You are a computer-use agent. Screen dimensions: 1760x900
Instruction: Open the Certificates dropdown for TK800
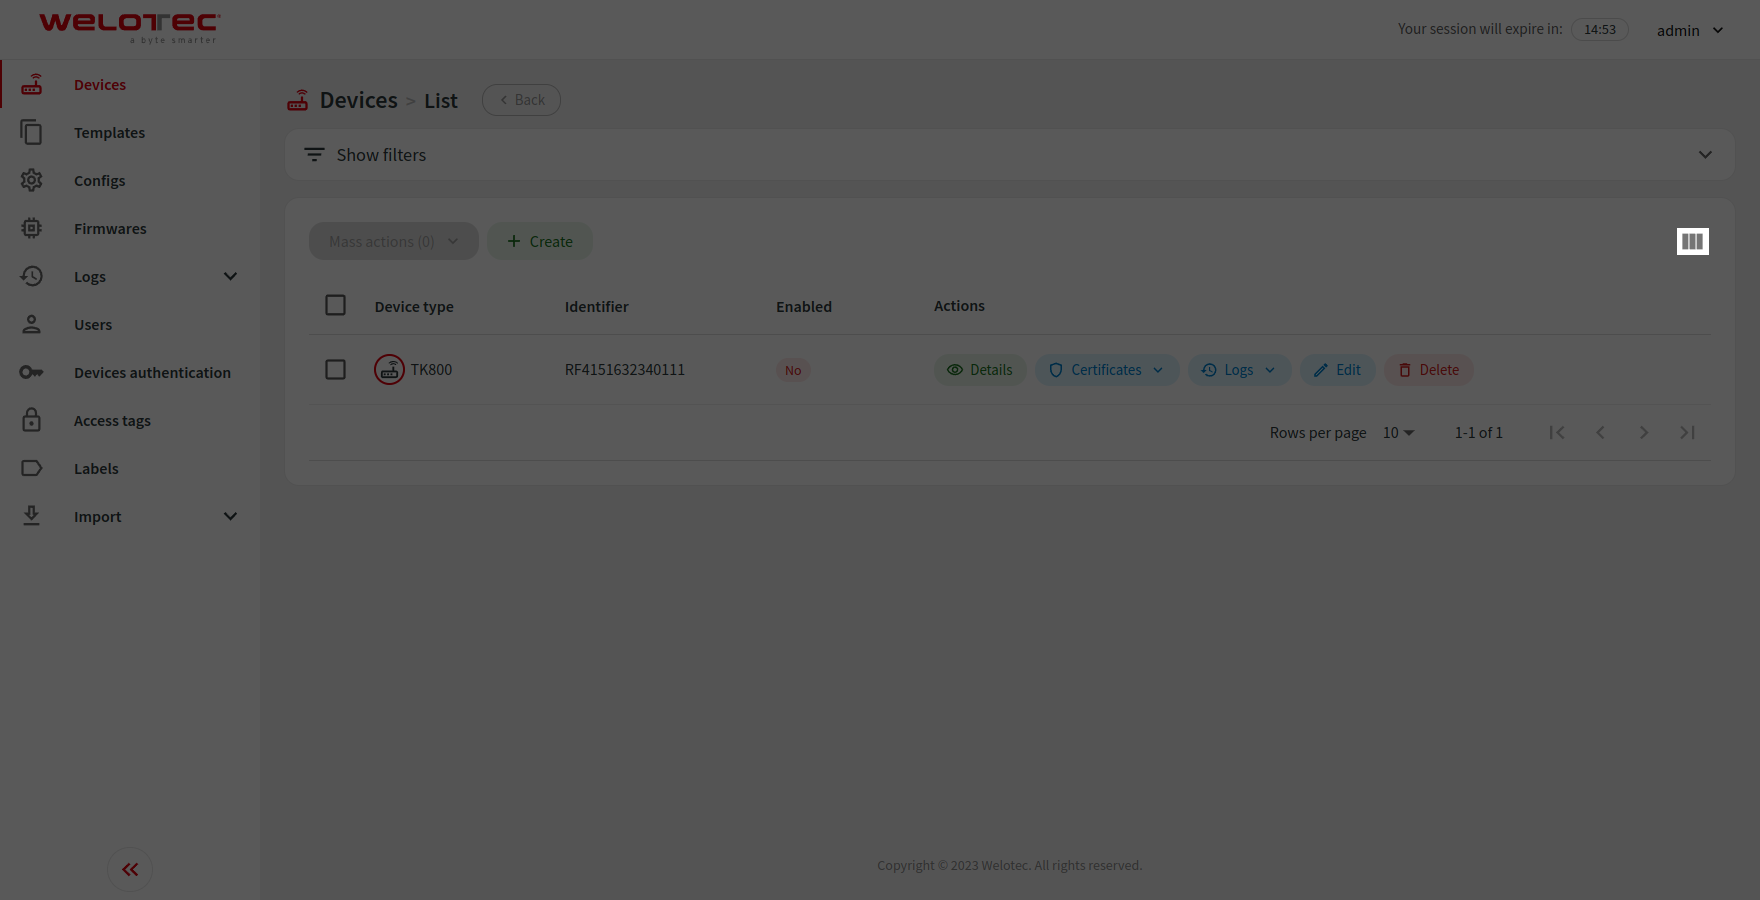pos(1107,370)
